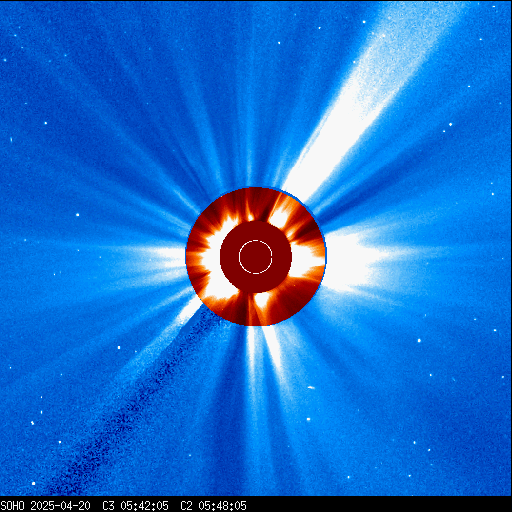The width and height of the screenshot is (512, 512).
Task: Click the C3 05:42:05 timestamp label
Action: [x=135, y=506]
